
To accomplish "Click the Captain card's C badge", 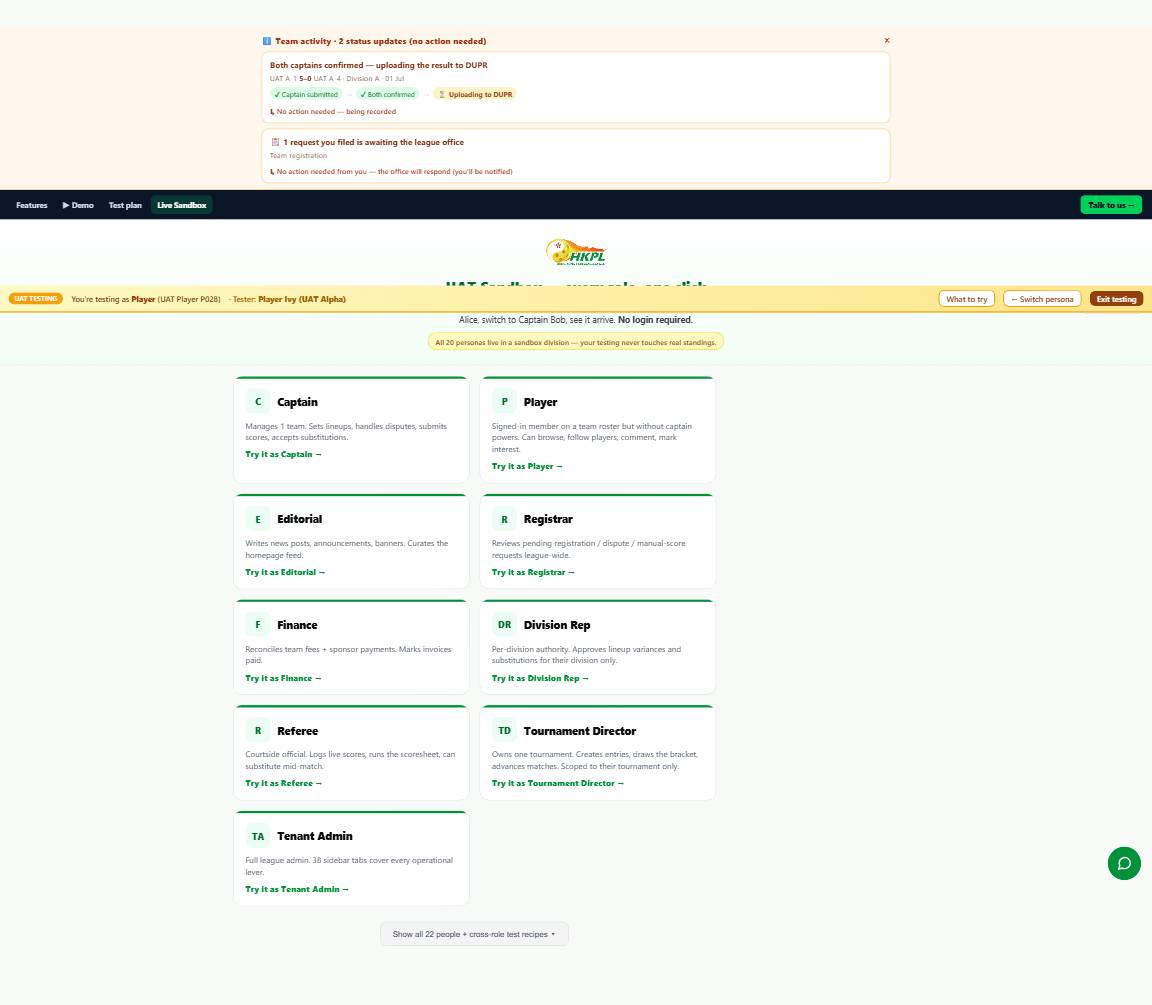I will (x=258, y=402).
